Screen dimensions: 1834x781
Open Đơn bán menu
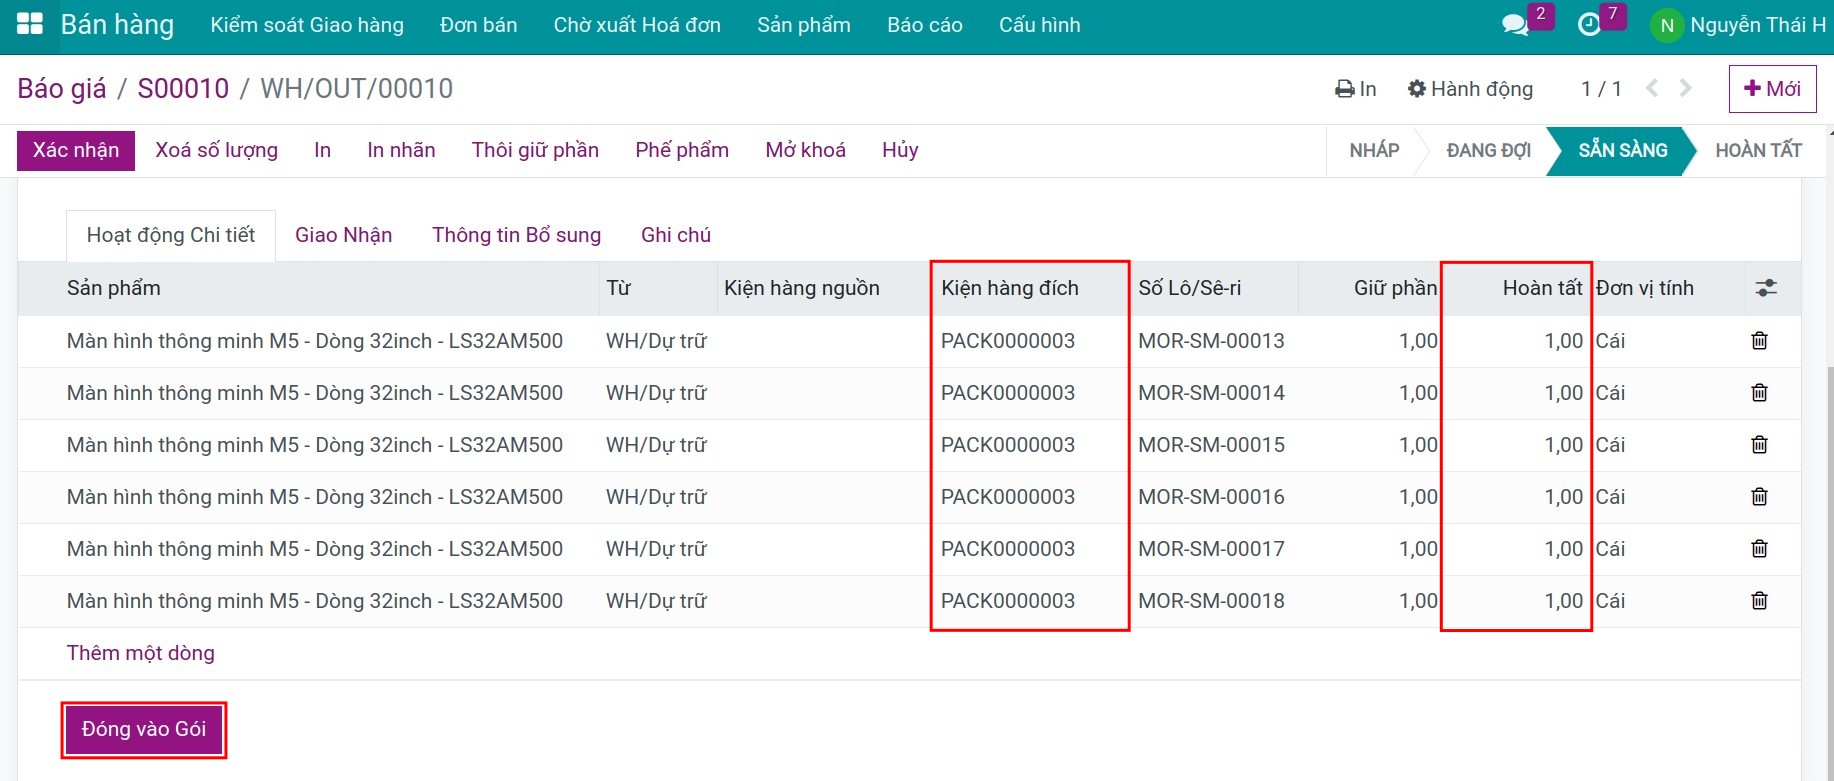[x=479, y=25]
